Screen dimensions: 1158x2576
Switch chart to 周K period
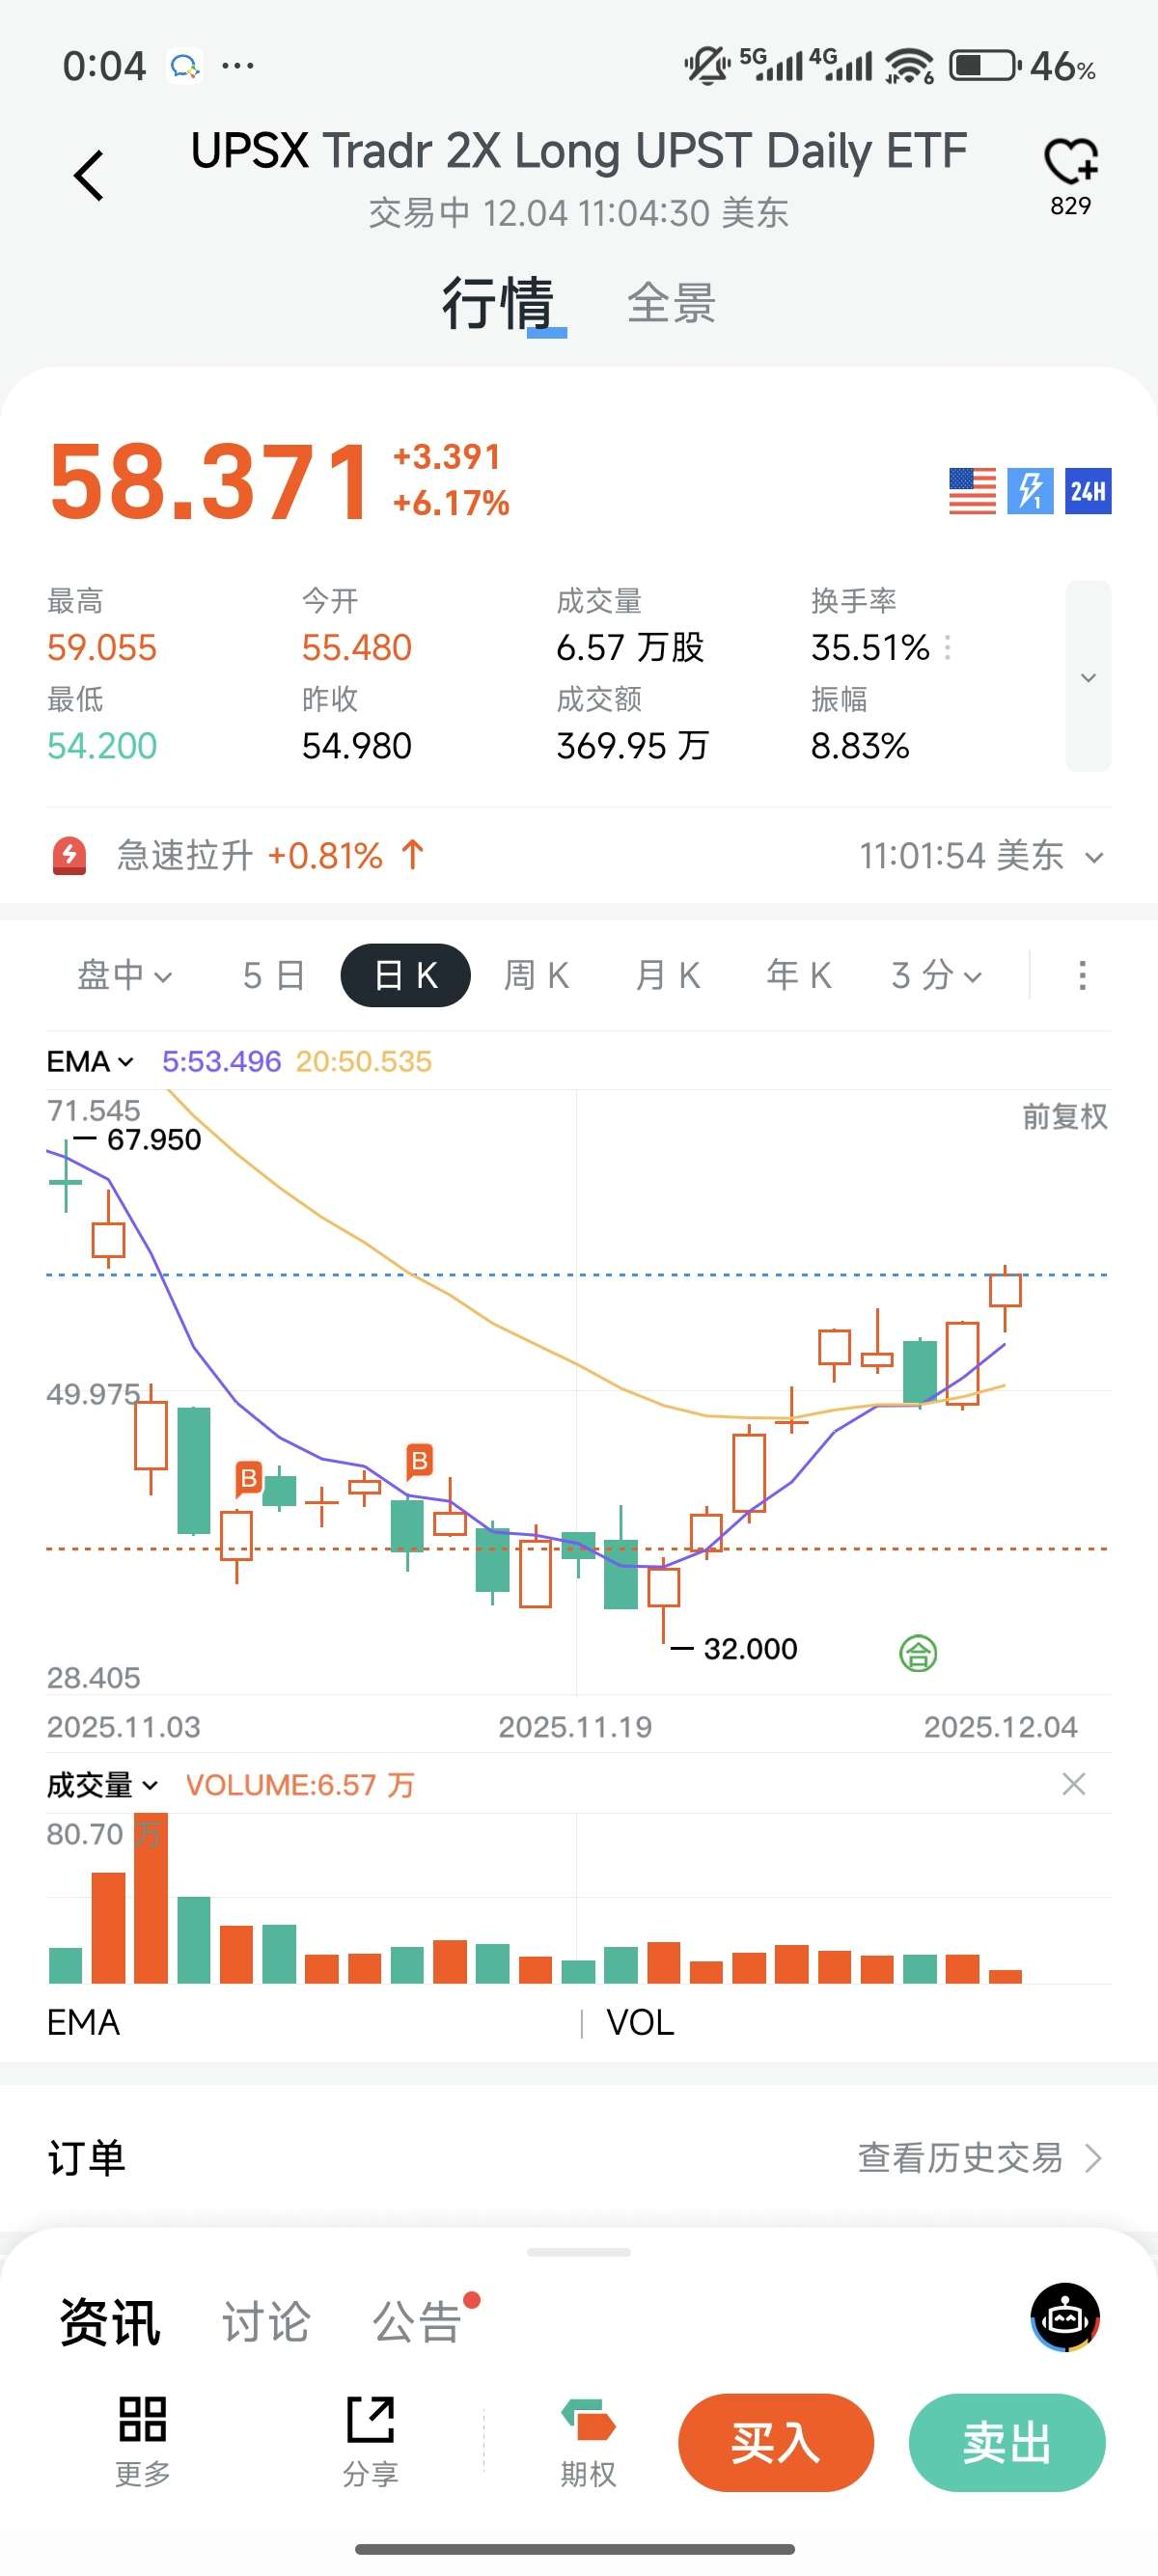(536, 975)
